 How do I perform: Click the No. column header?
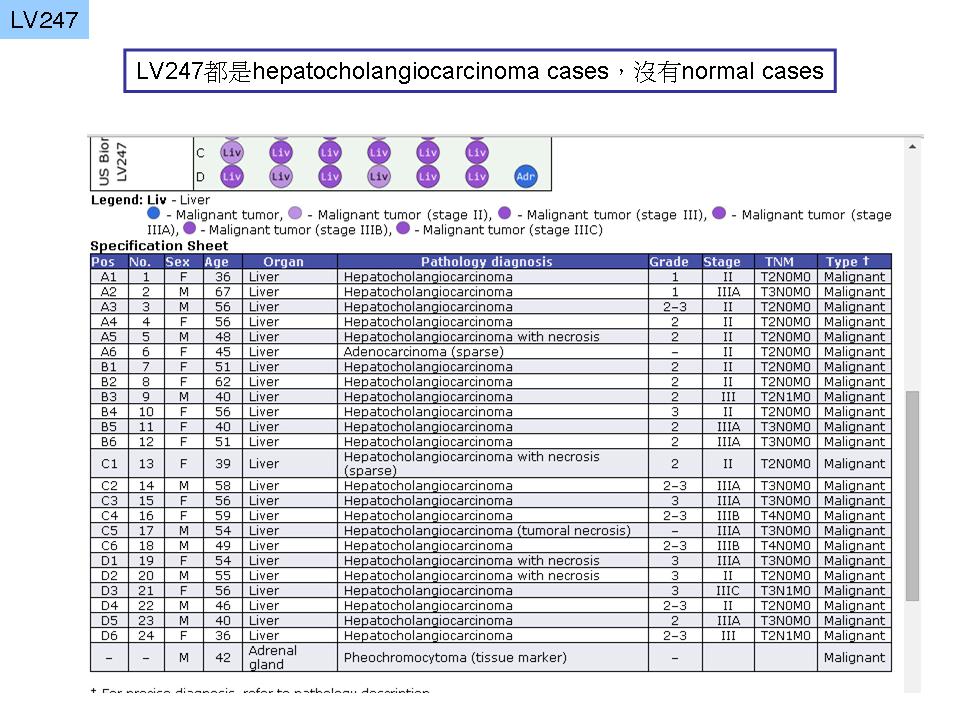[x=146, y=261]
